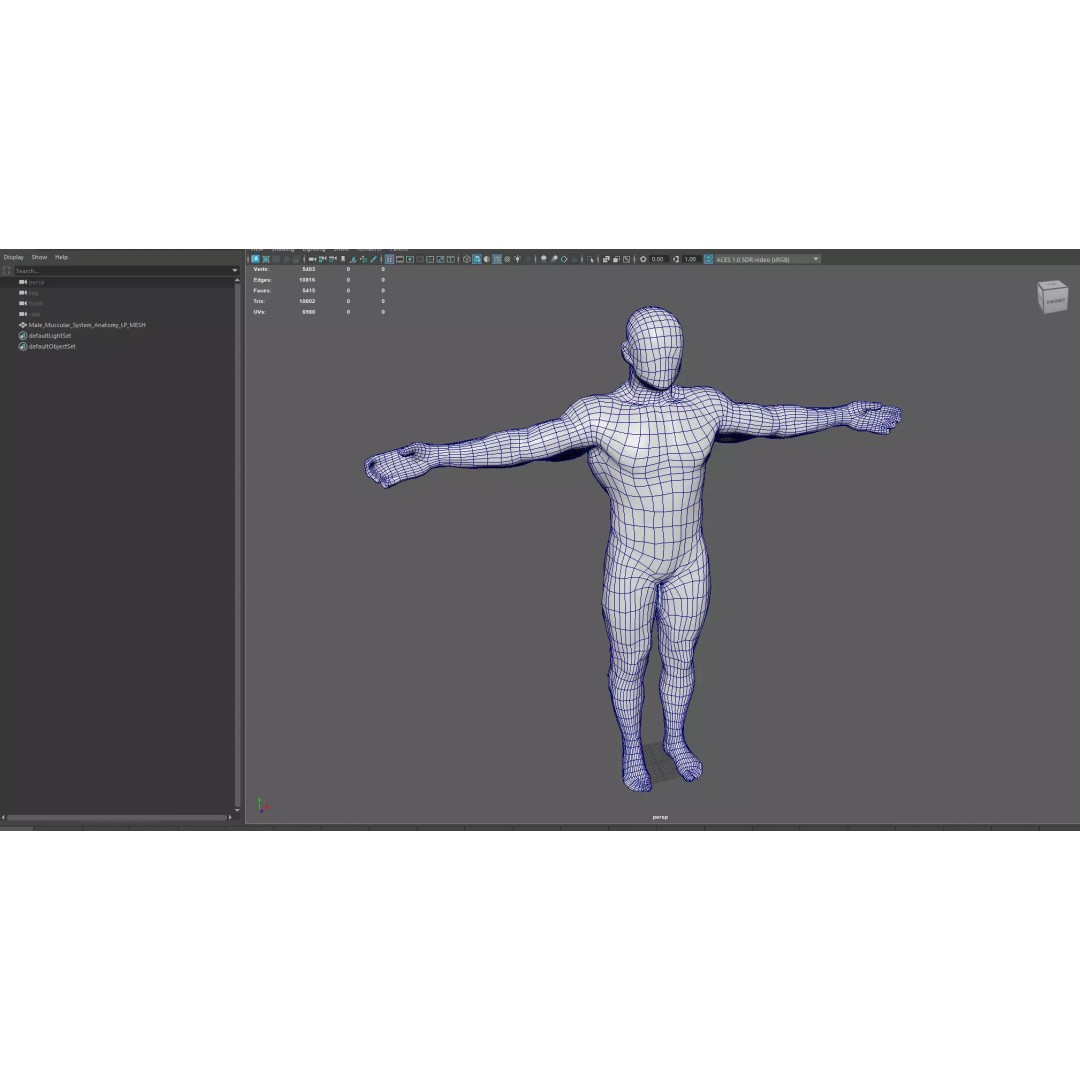Open the Outliner search filter dropdown arrow
The width and height of the screenshot is (1080, 1080).
click(235, 271)
